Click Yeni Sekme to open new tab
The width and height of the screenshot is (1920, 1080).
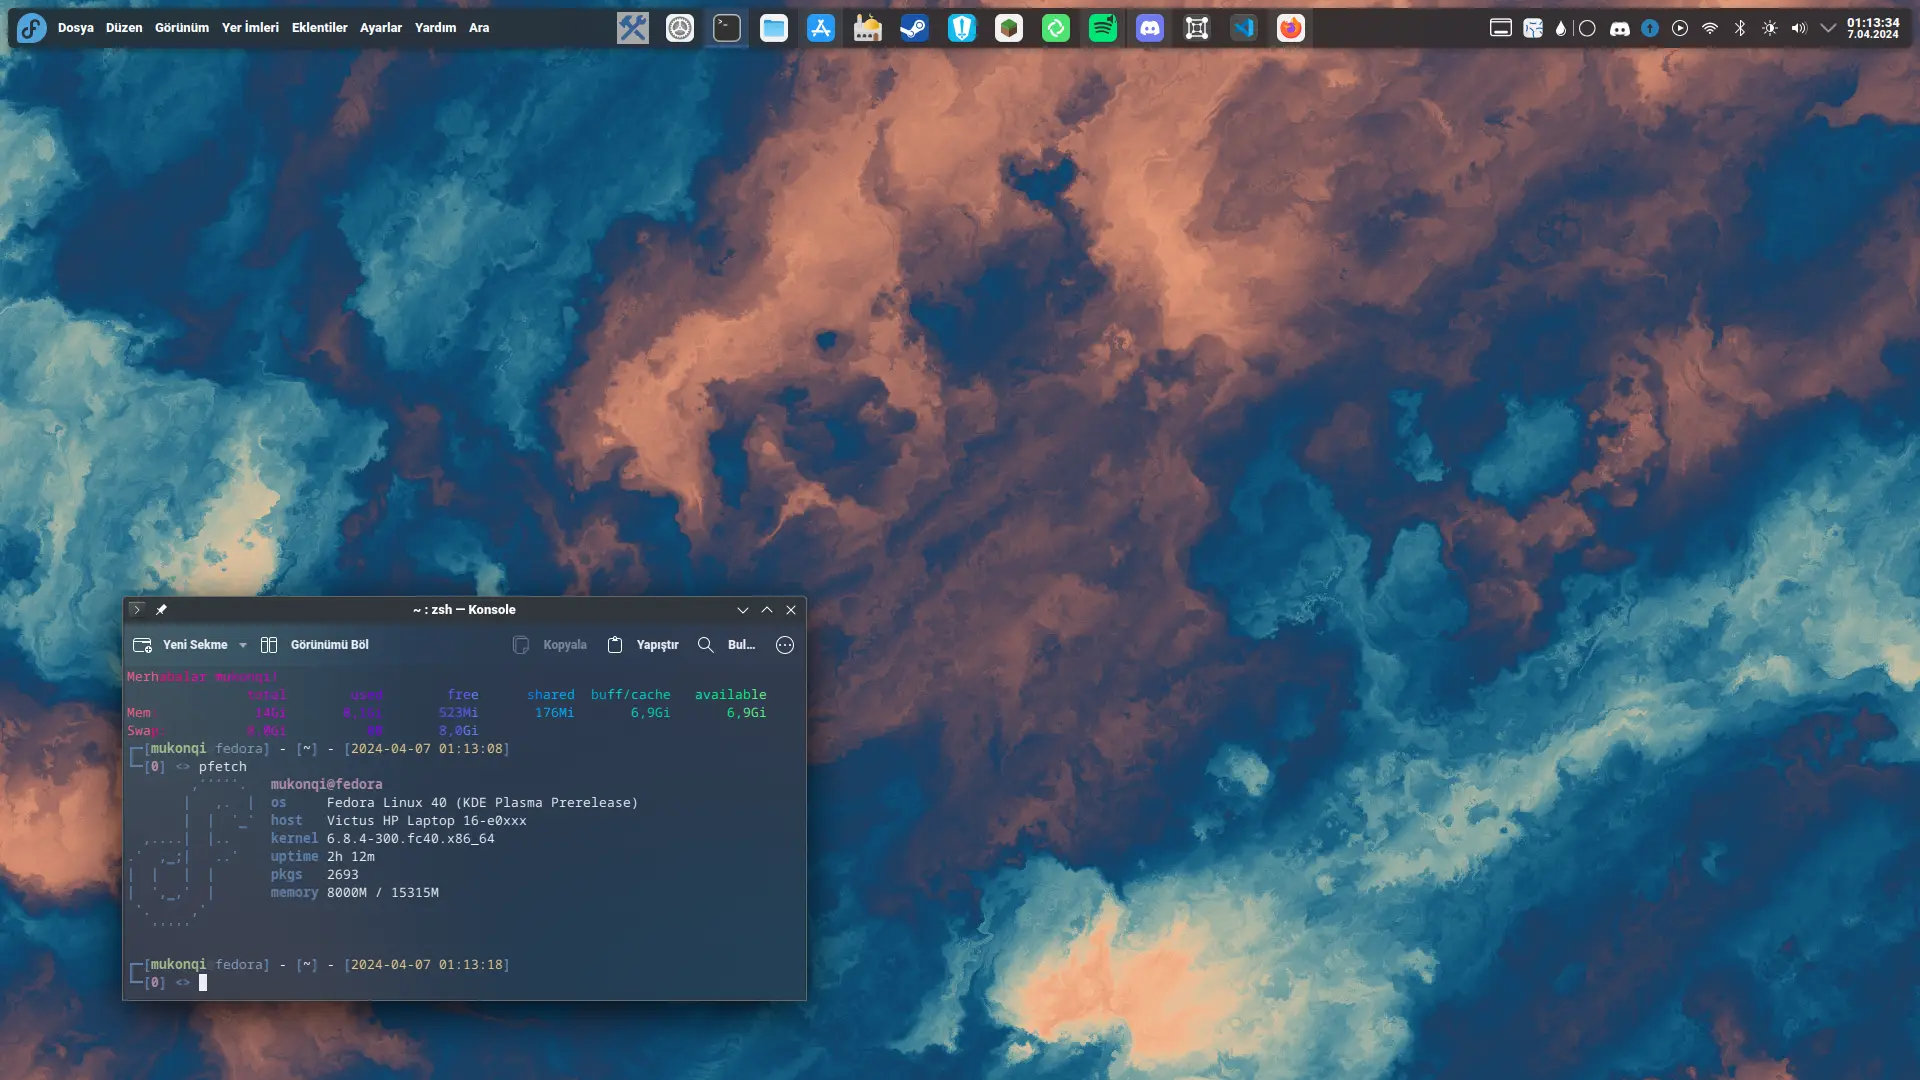[x=181, y=645]
